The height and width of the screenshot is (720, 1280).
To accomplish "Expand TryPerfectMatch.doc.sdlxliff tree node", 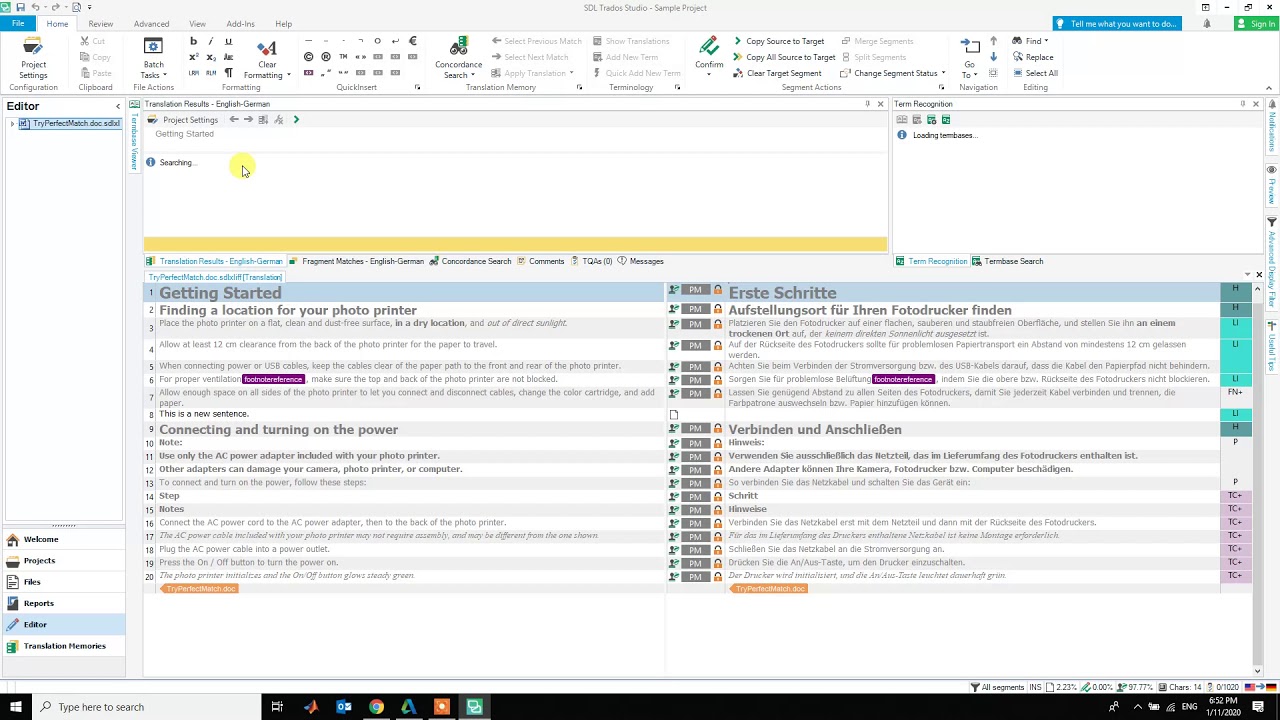I will click(12, 124).
